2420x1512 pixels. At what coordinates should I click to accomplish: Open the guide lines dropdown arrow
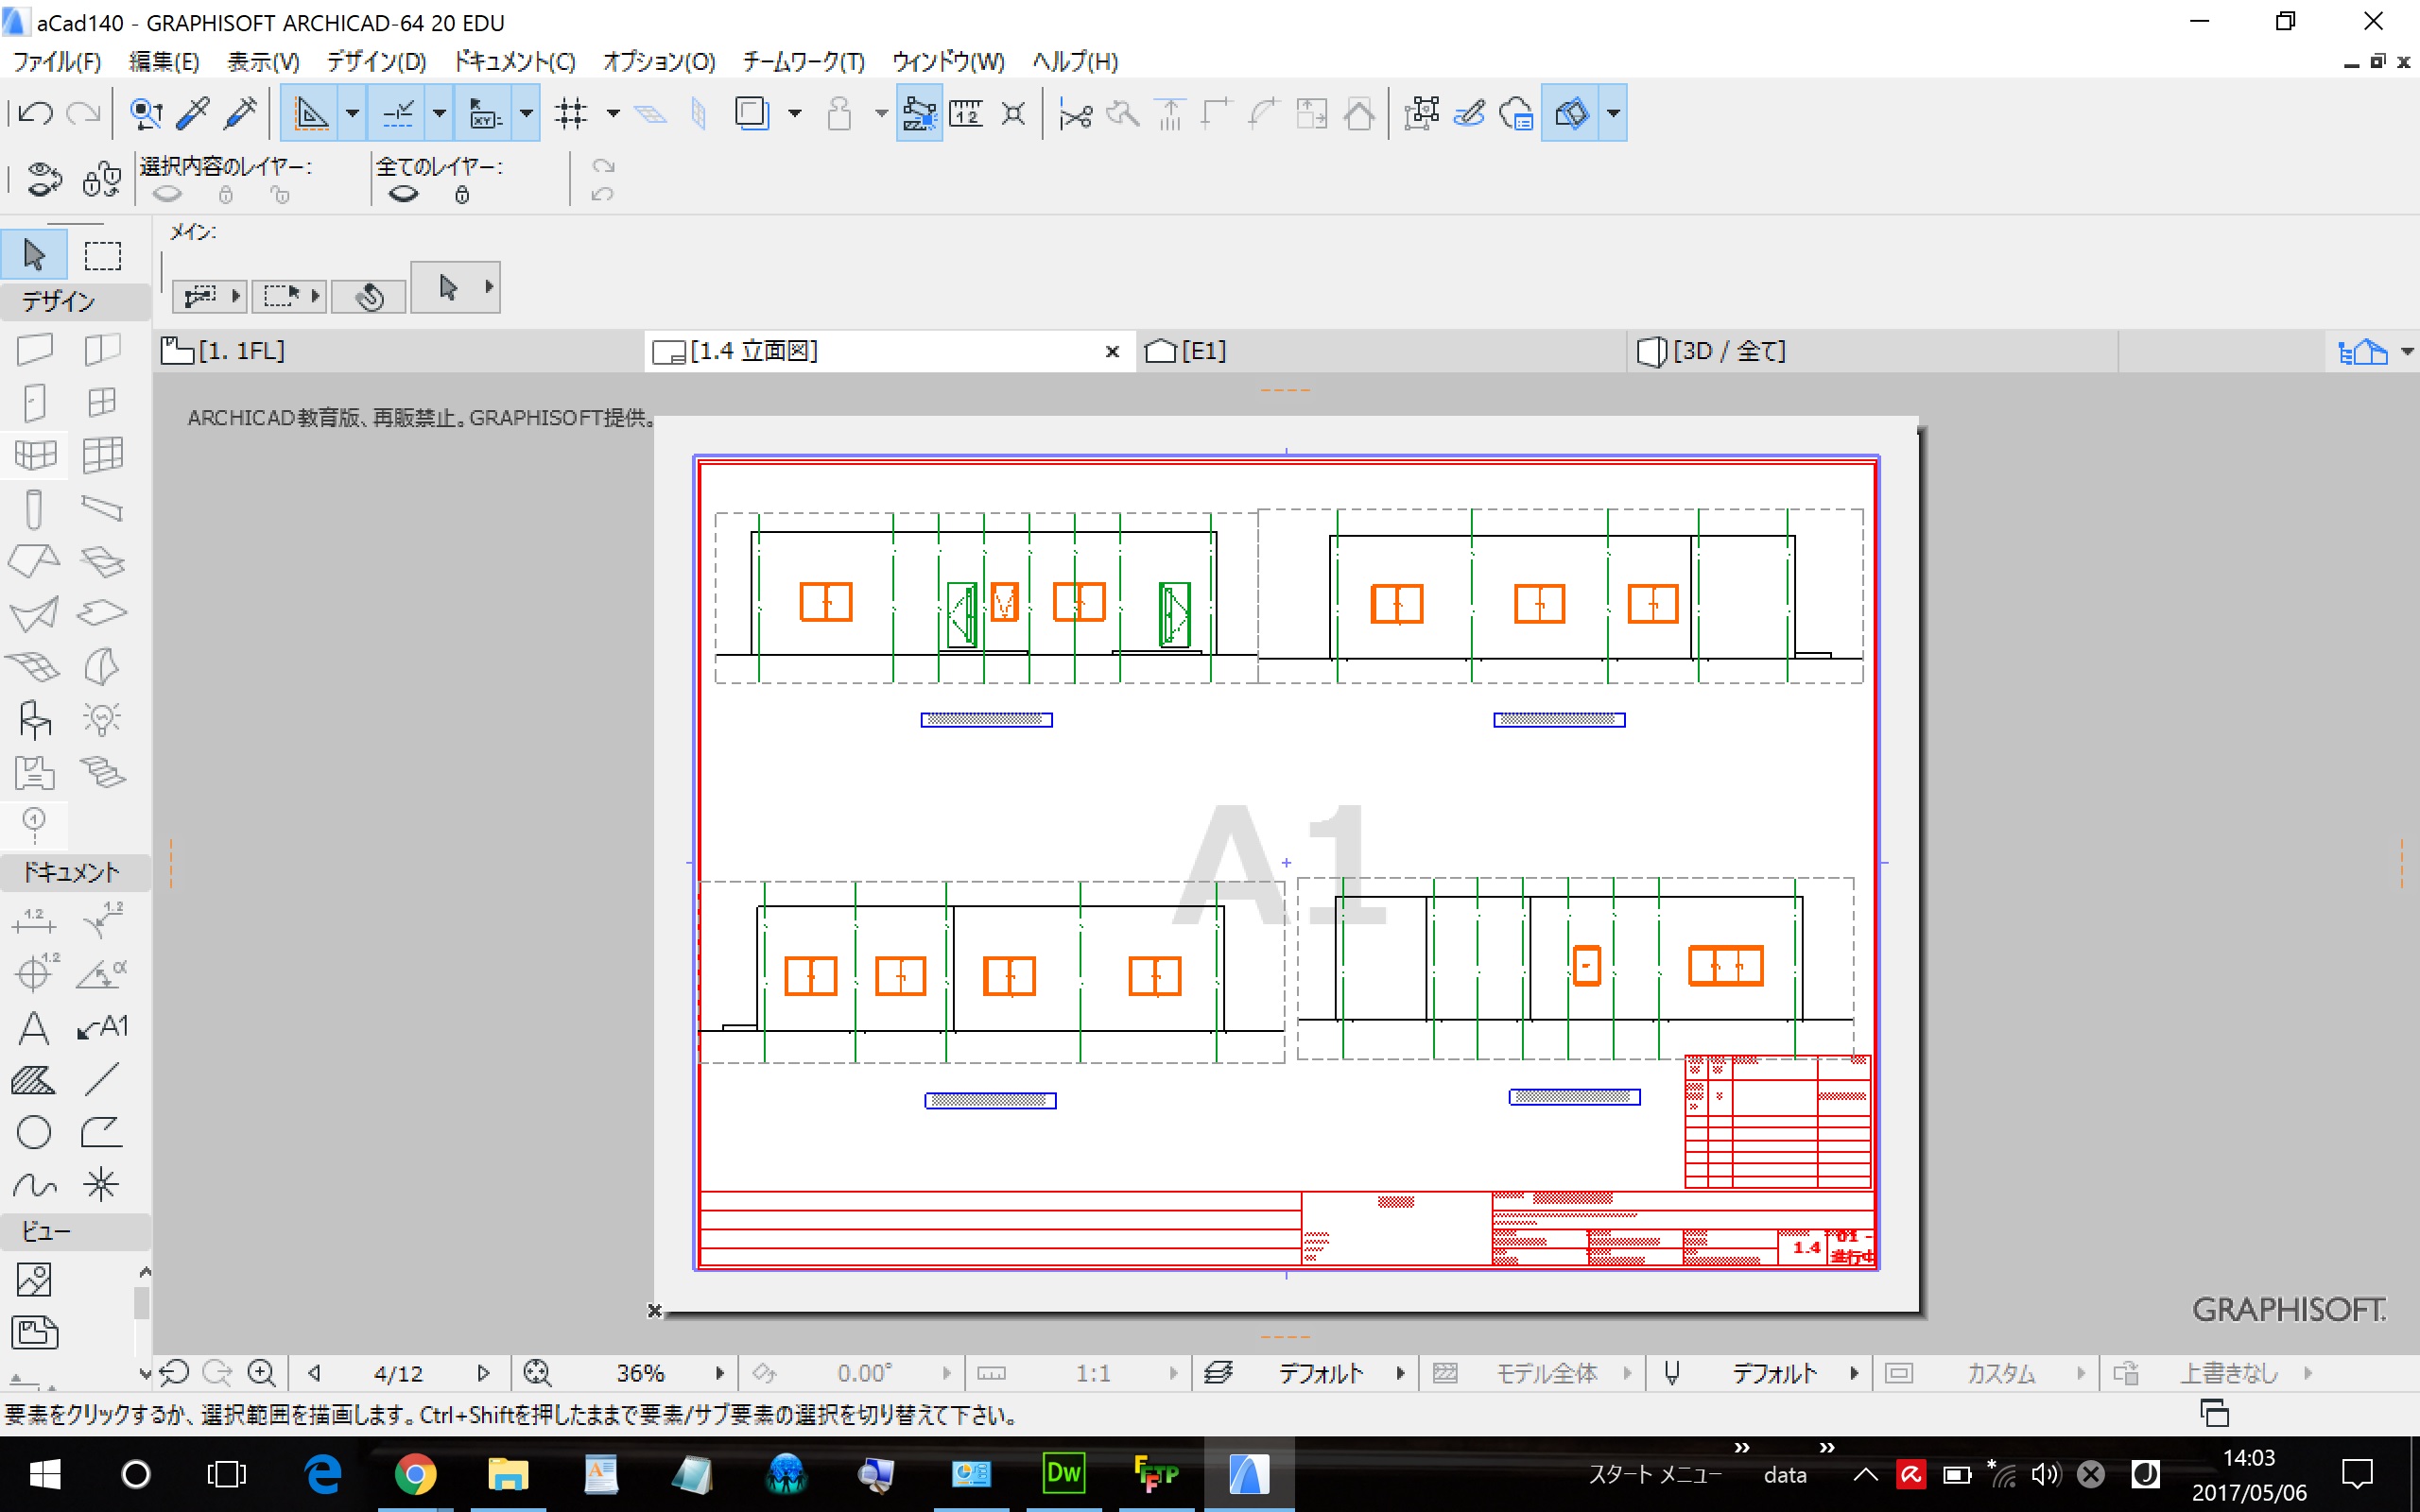click(x=352, y=114)
